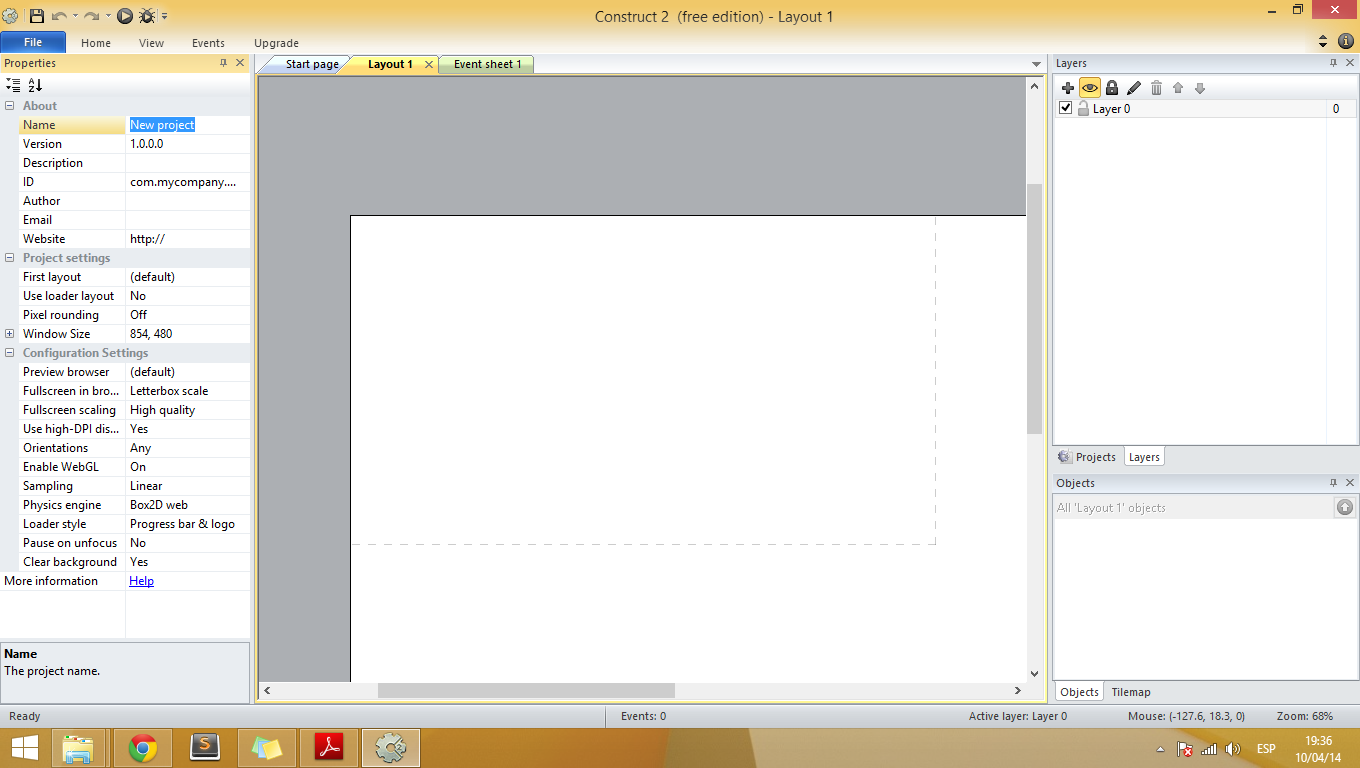Rename layer using the pencil icon
The width and height of the screenshot is (1360, 768).
pos(1133,88)
